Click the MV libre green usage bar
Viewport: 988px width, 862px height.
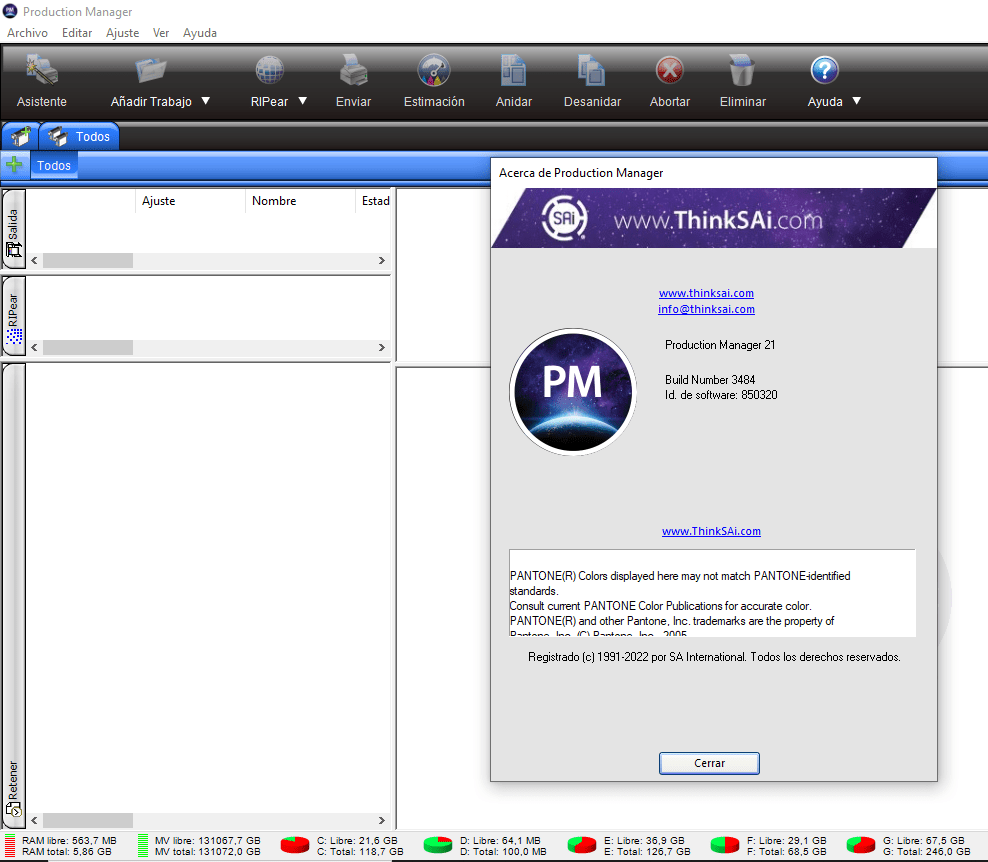(x=142, y=846)
